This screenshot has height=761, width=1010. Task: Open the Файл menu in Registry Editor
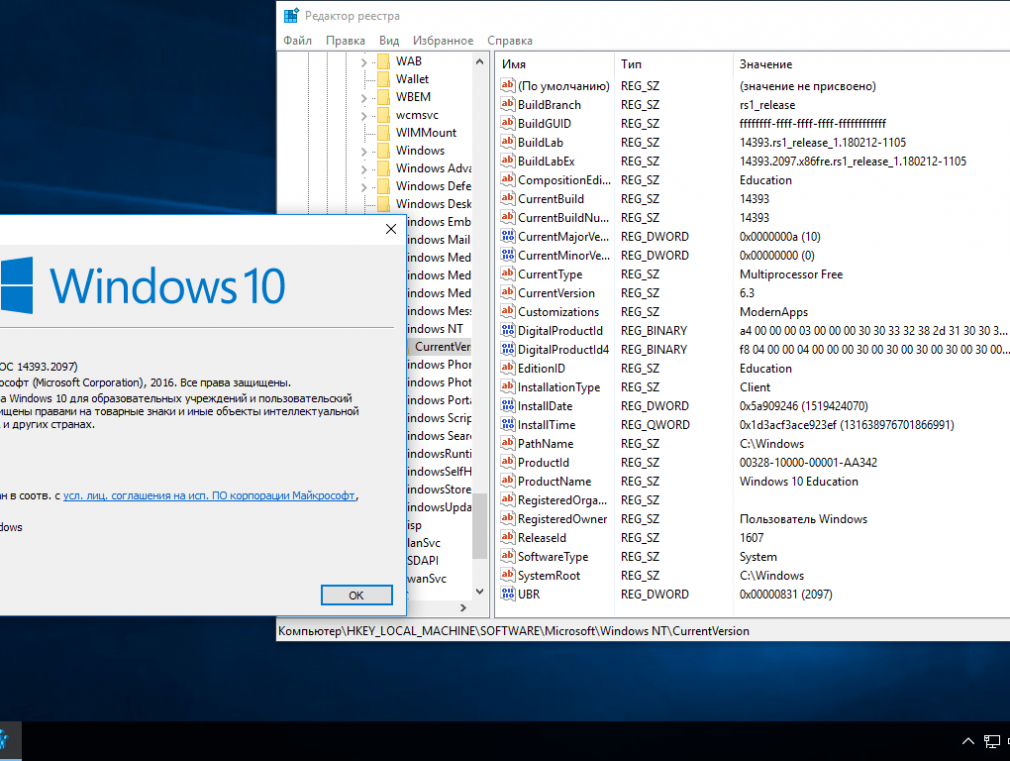tap(297, 41)
